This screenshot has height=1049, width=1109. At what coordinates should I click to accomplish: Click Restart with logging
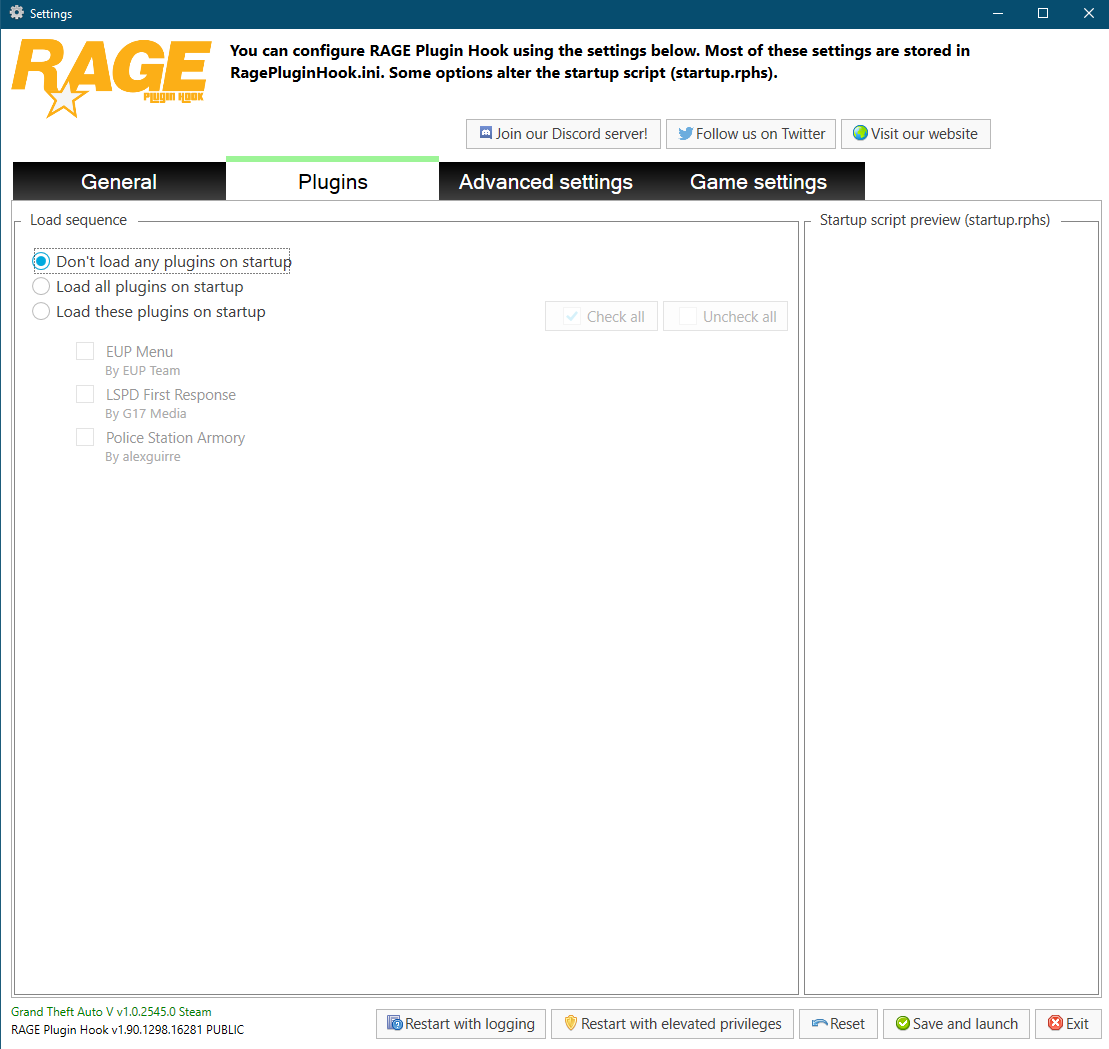pyautogui.click(x=461, y=1024)
